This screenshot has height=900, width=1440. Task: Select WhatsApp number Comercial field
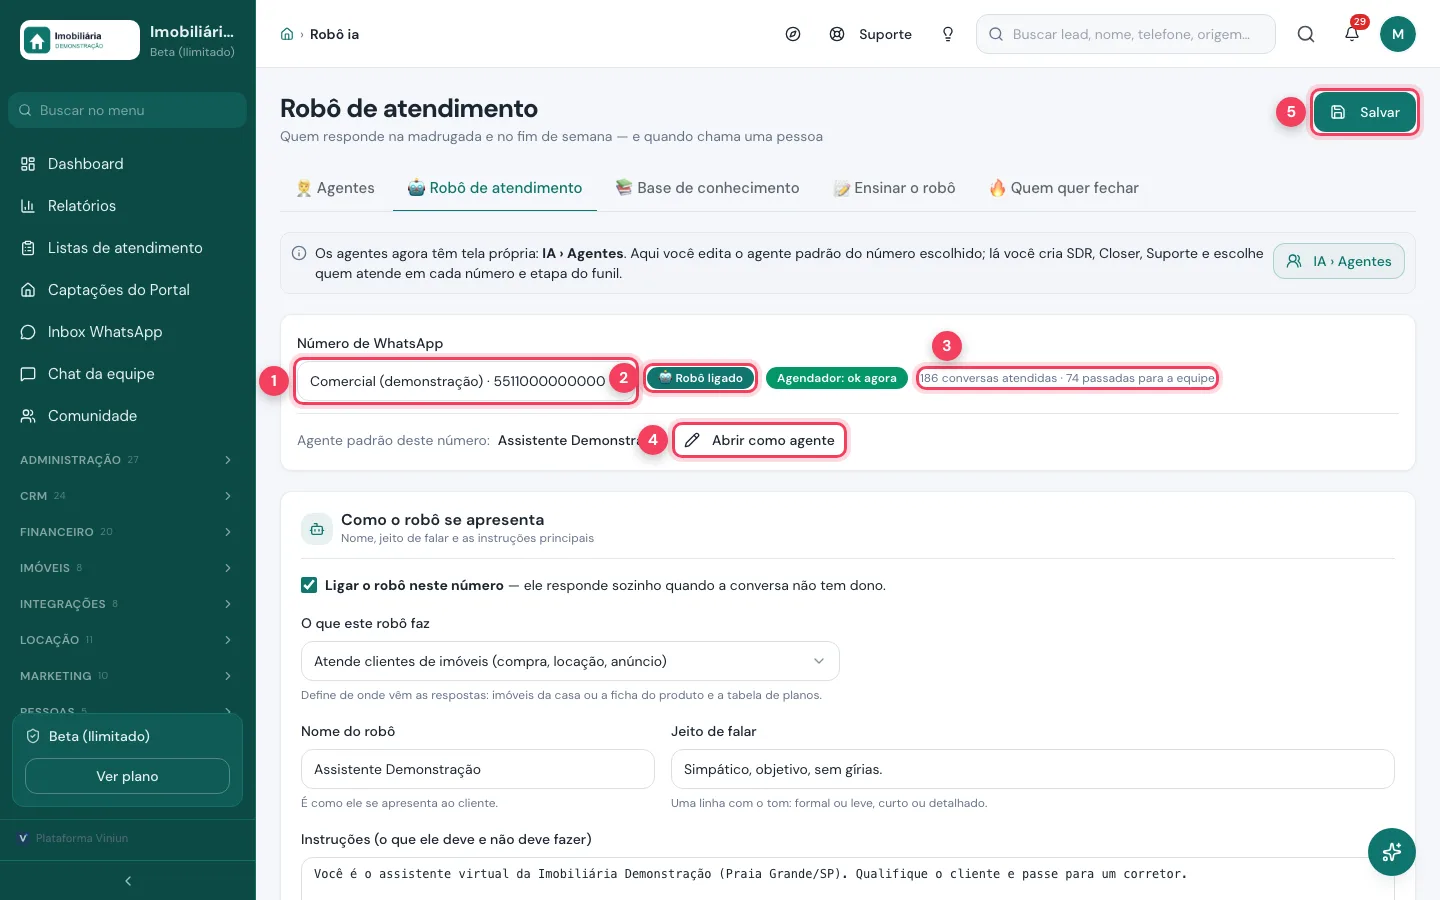[466, 381]
